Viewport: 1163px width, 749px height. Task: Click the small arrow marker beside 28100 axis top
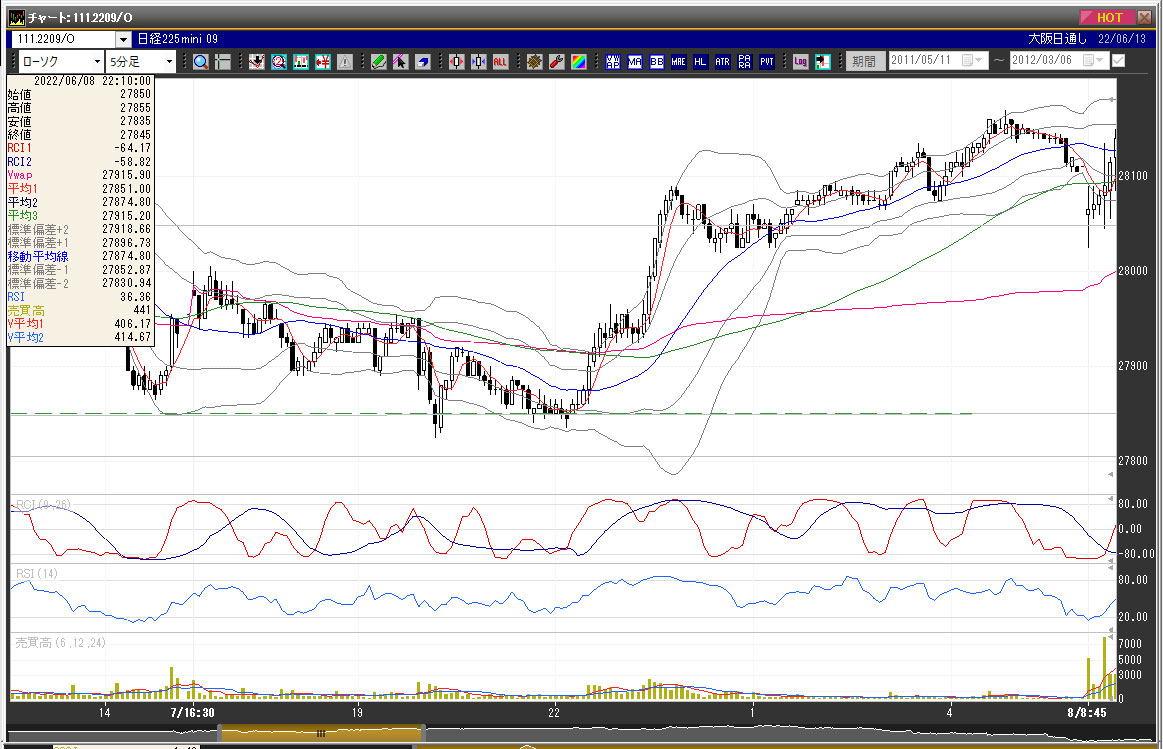1111,99
